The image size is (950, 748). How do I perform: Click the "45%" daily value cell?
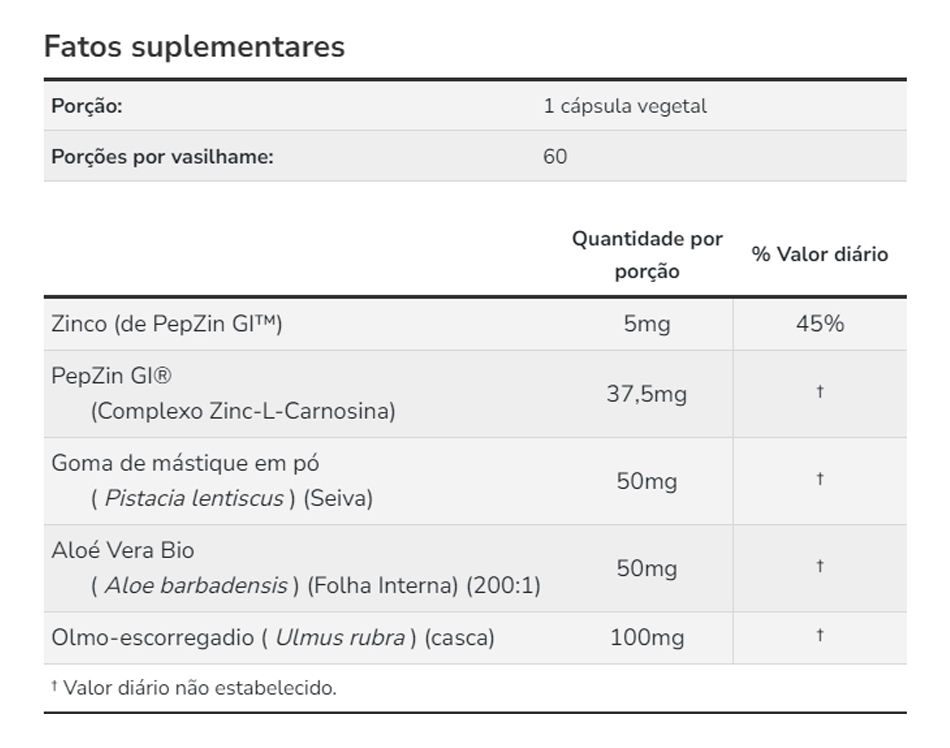coord(820,324)
